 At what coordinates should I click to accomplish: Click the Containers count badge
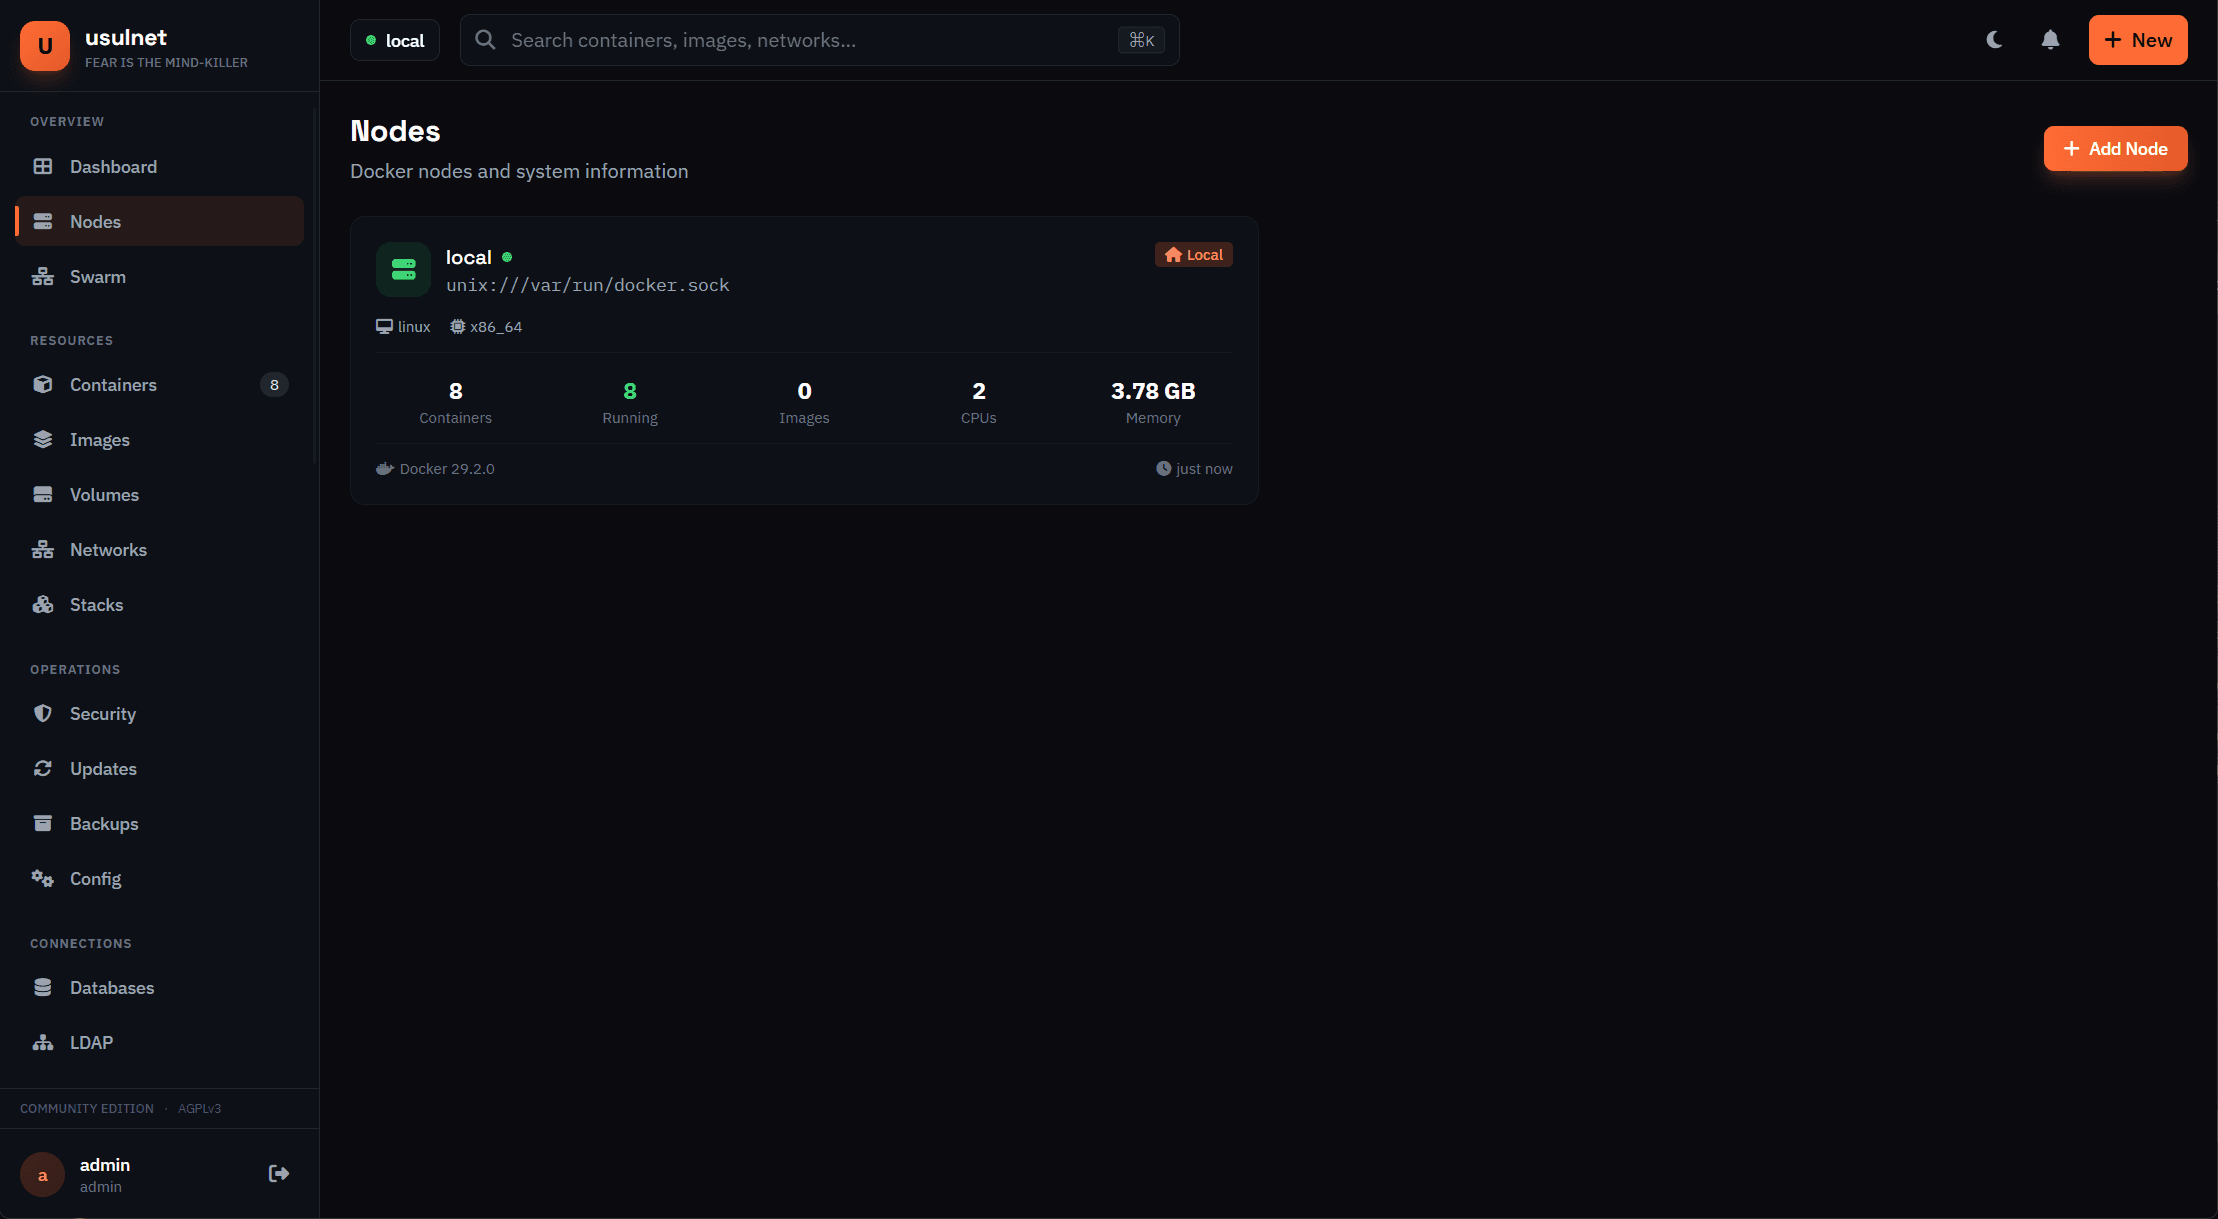274,384
